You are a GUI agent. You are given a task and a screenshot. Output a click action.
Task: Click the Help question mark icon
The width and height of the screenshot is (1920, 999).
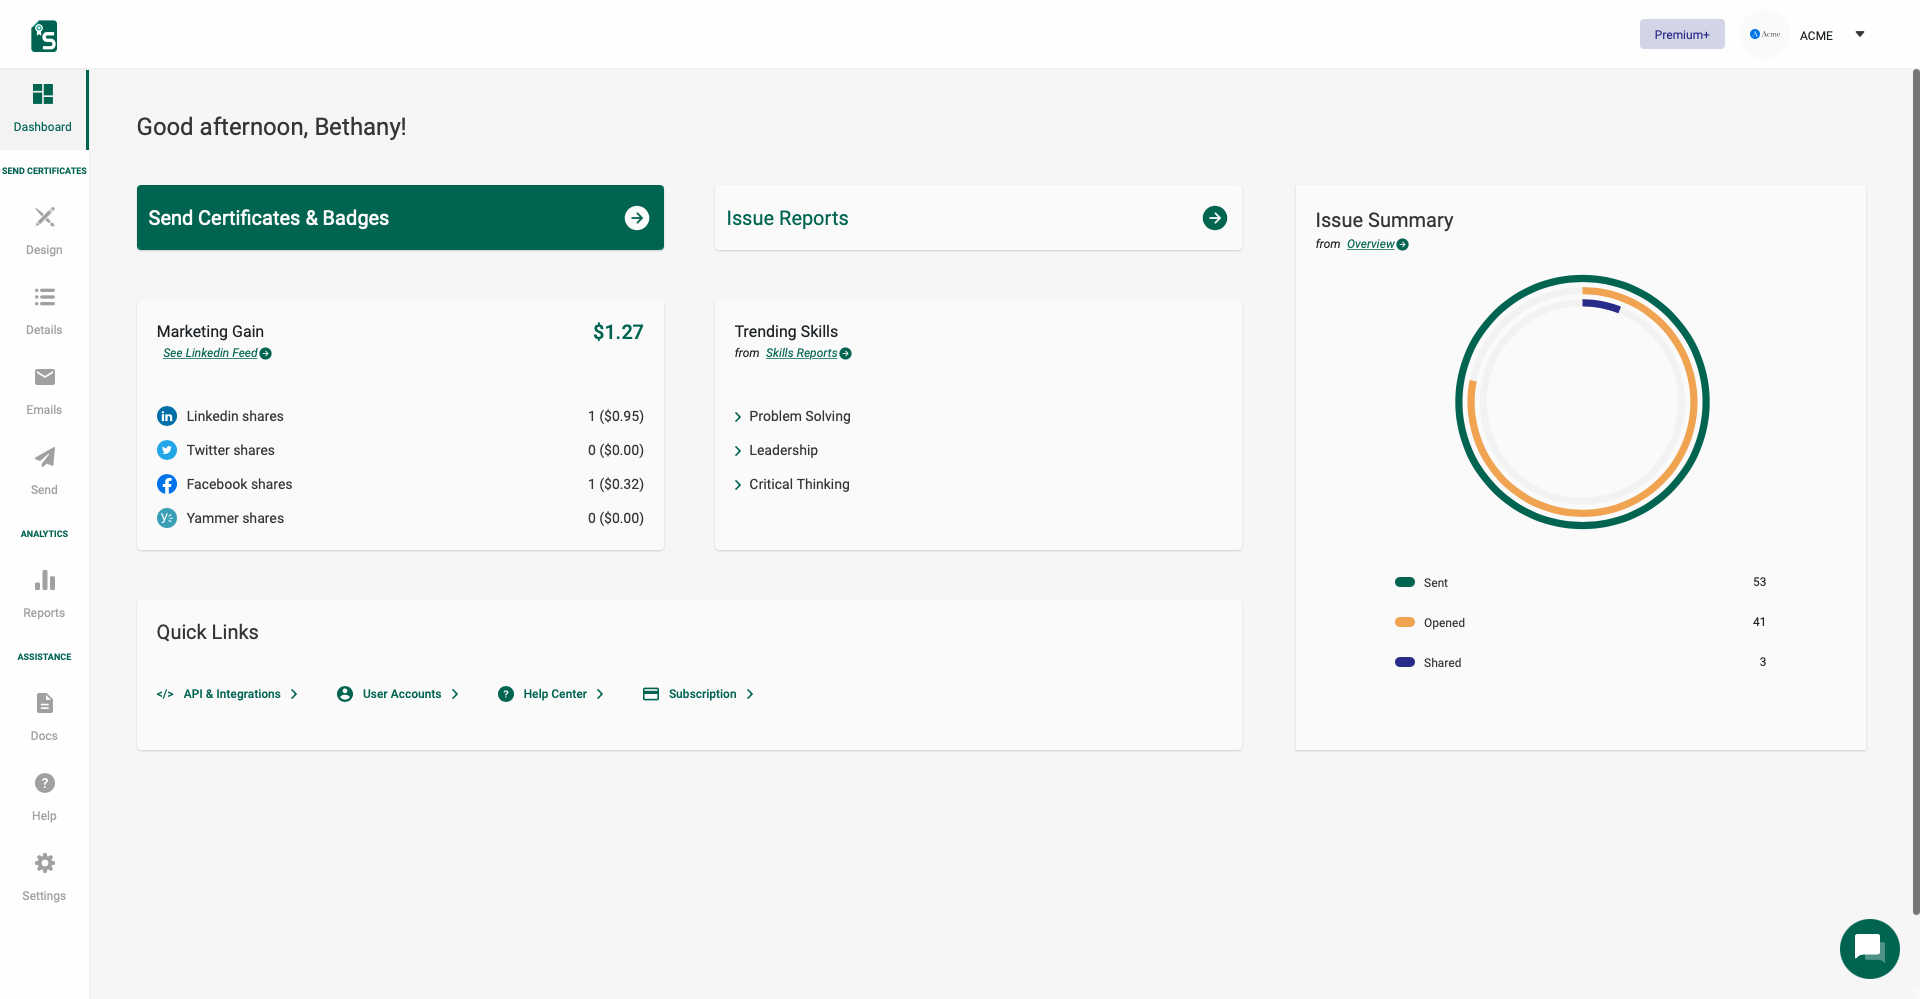coord(44,784)
